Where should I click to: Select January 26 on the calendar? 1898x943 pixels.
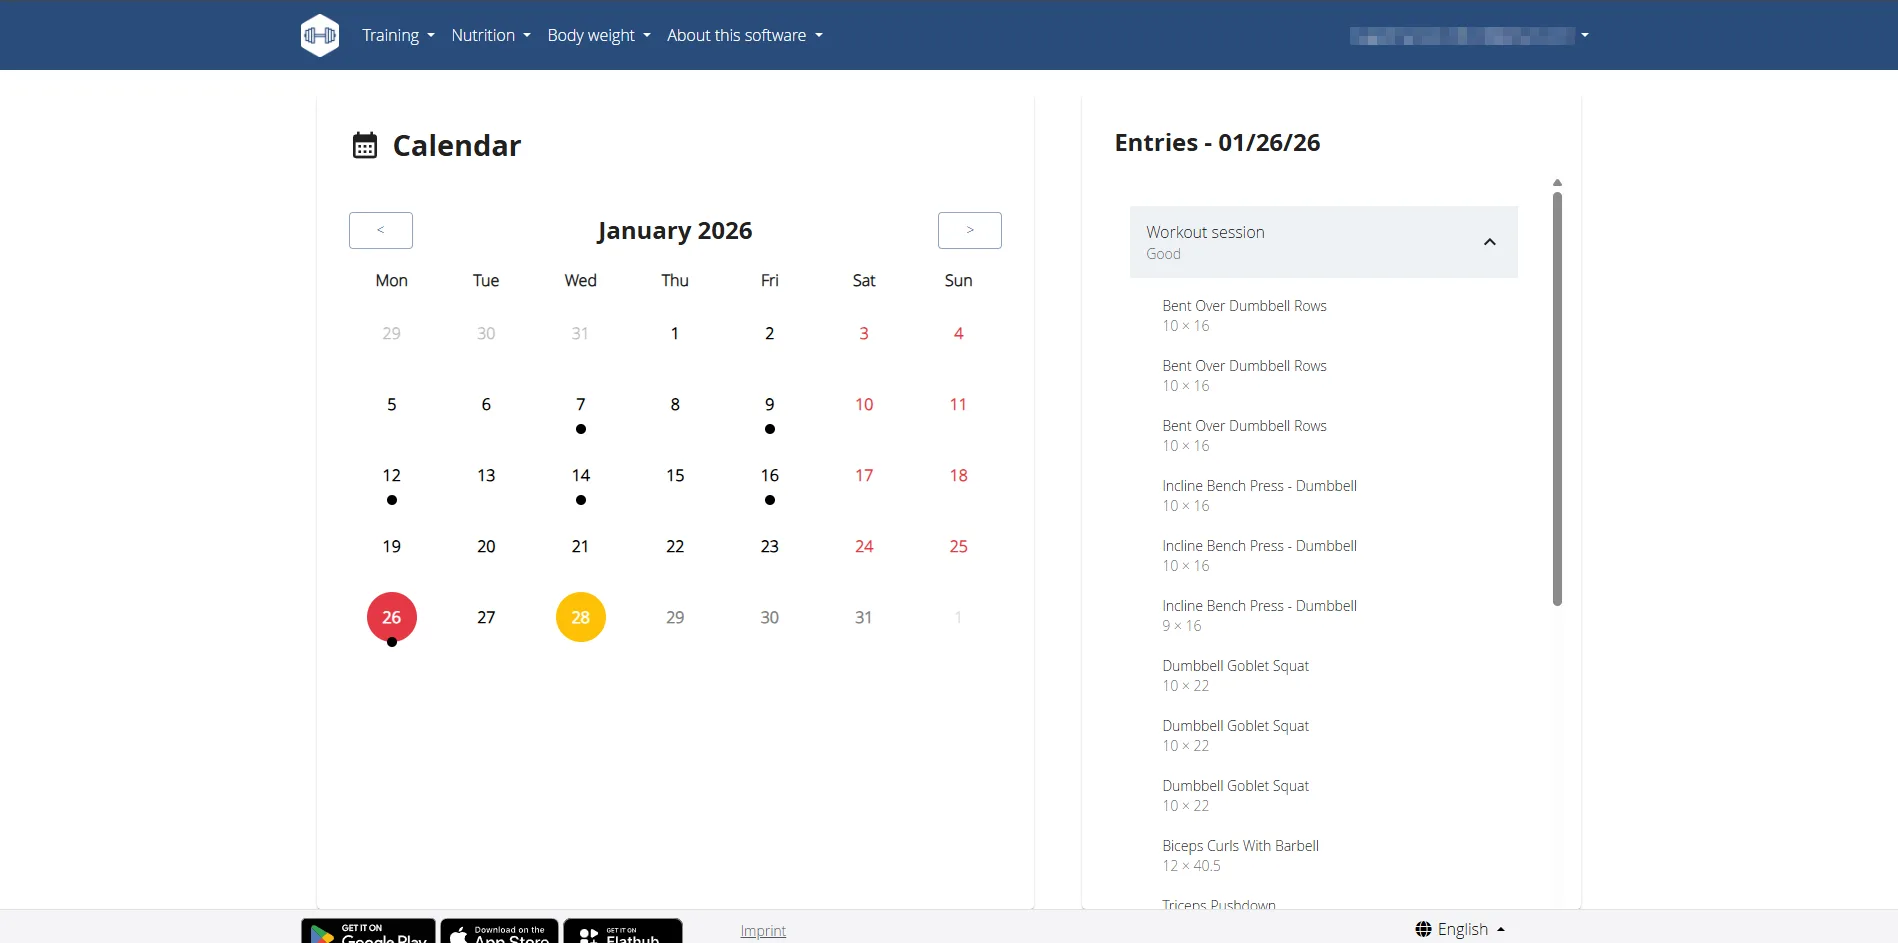[392, 617]
